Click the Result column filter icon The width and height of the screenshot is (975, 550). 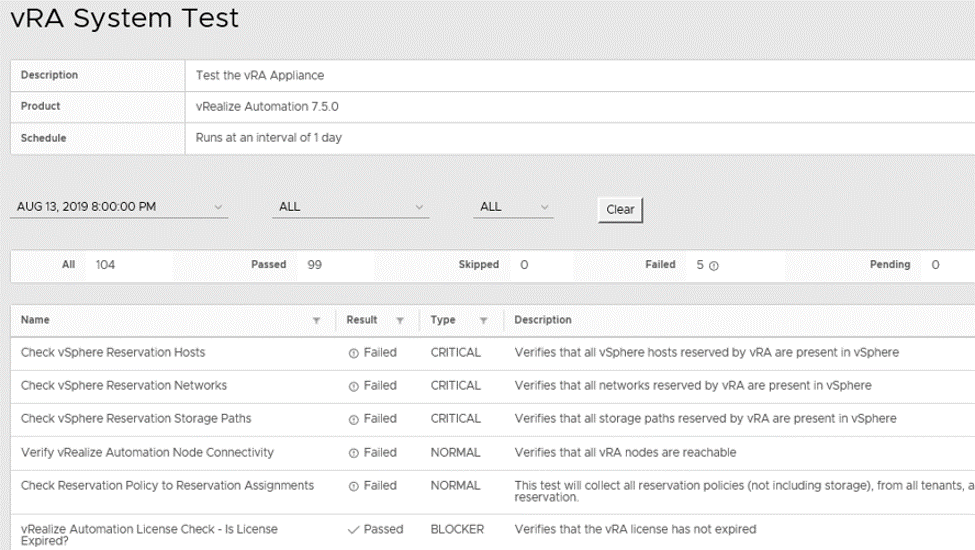[400, 321]
